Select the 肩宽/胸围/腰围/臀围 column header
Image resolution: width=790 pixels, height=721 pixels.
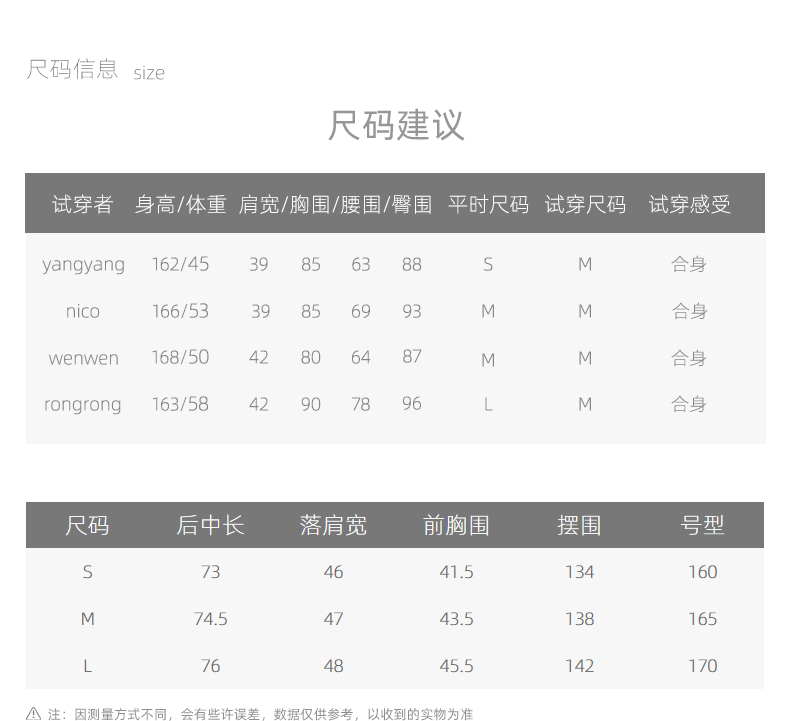[335, 205]
